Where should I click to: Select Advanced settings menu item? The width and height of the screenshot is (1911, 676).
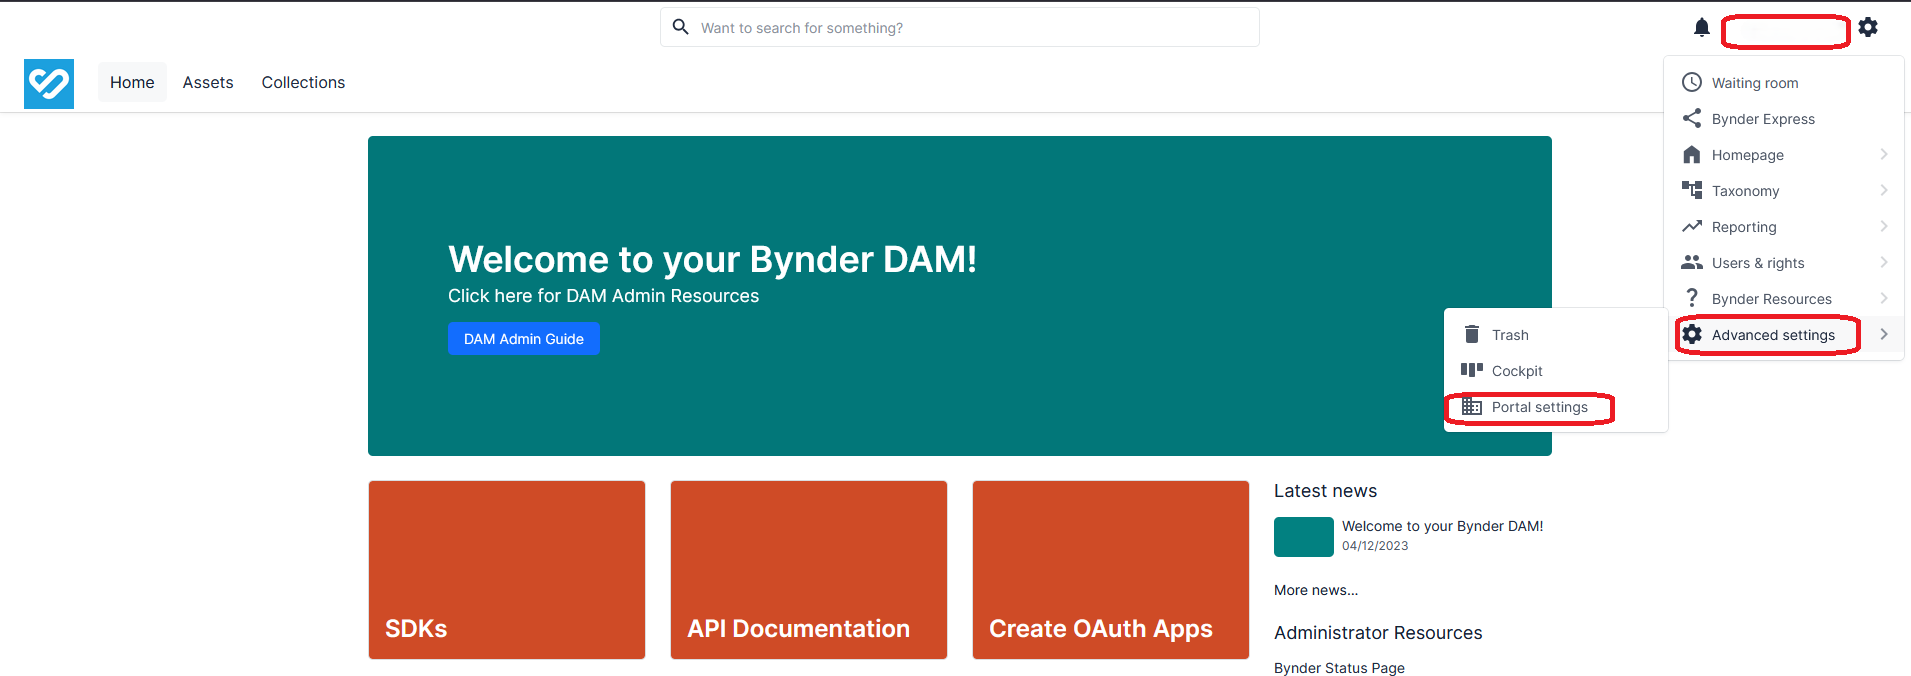point(1772,335)
